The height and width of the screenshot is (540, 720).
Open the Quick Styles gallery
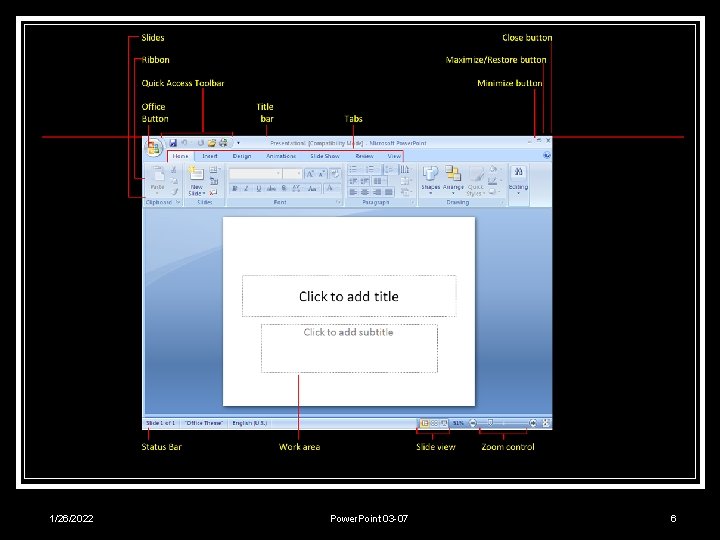tap(476, 181)
